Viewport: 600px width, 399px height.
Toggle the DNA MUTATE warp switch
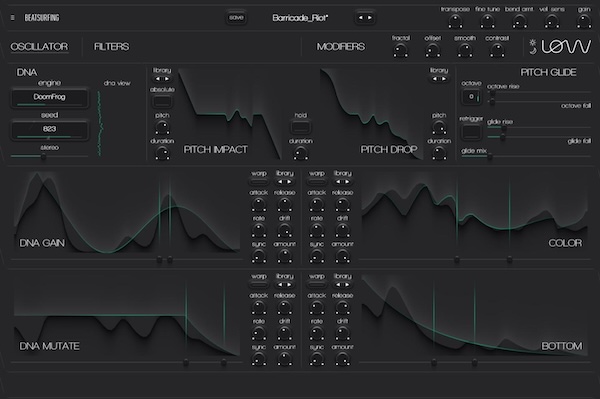(259, 285)
